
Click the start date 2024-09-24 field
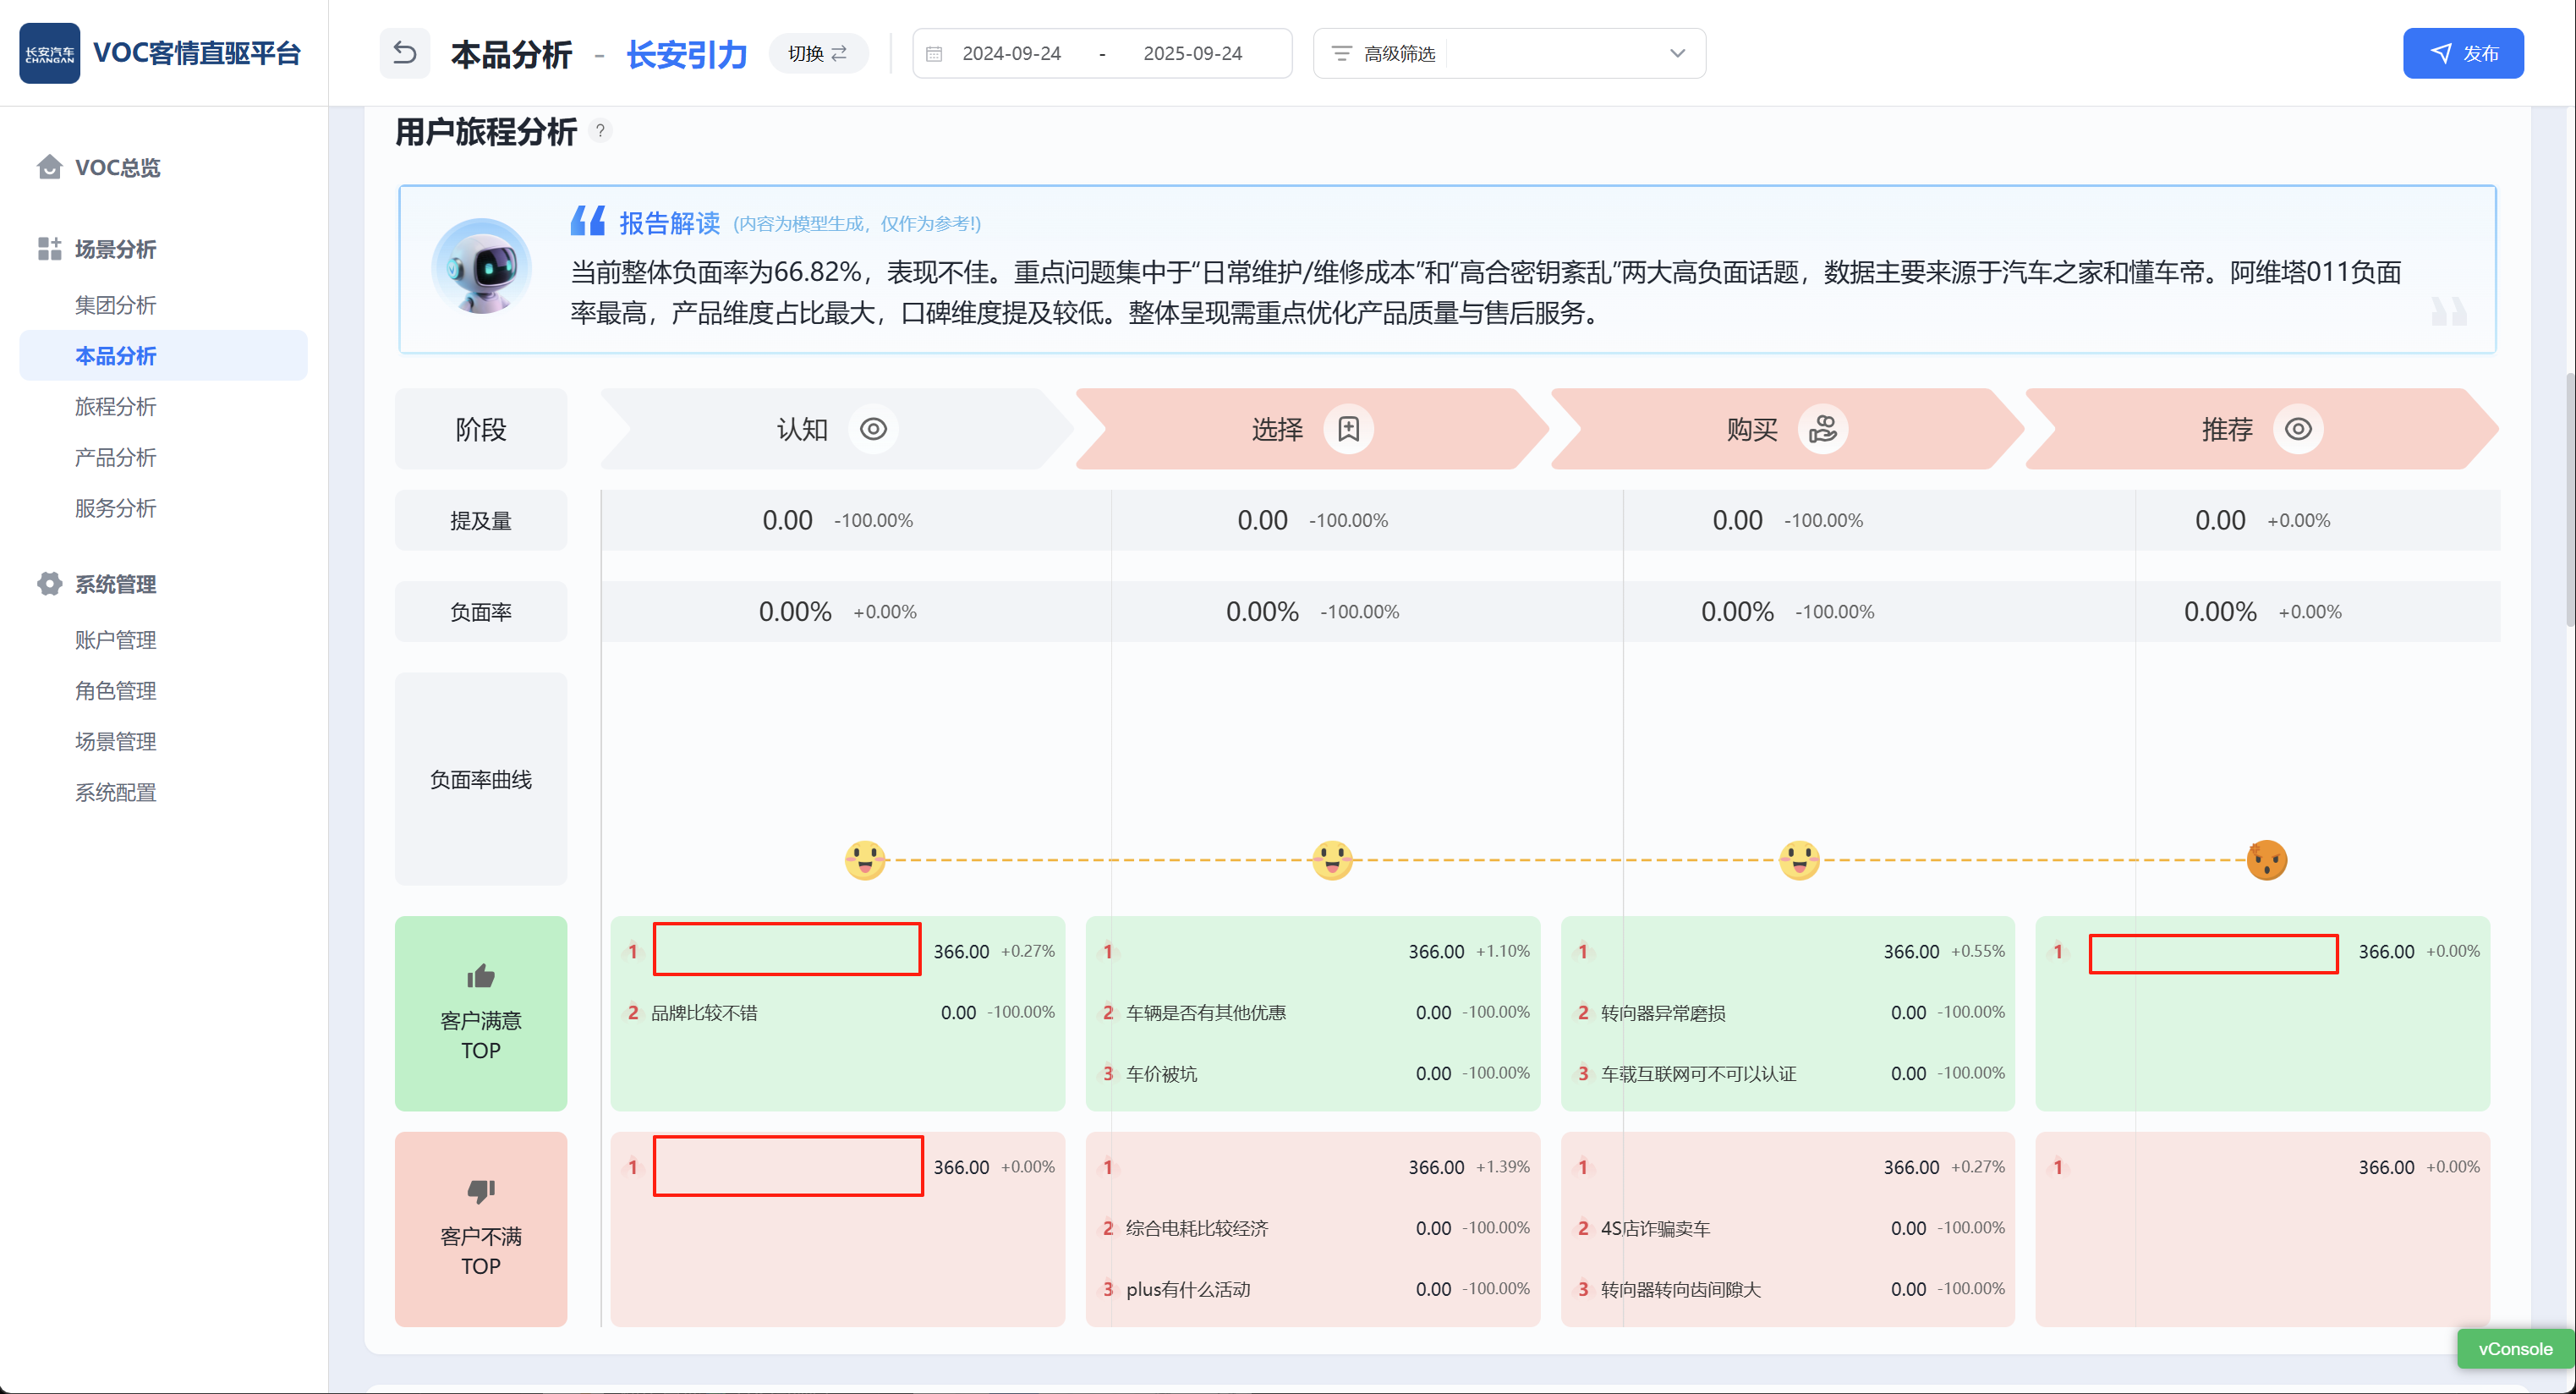coord(1011,53)
